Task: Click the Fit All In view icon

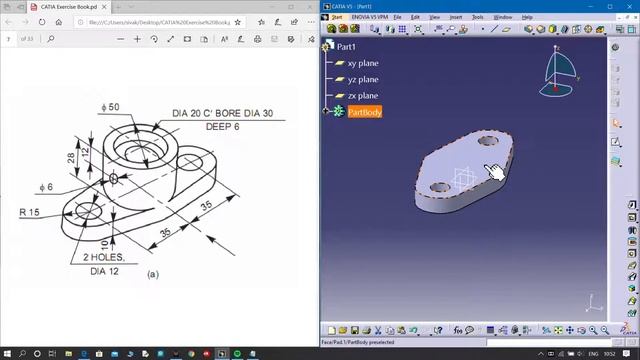Action: (x=558, y=330)
